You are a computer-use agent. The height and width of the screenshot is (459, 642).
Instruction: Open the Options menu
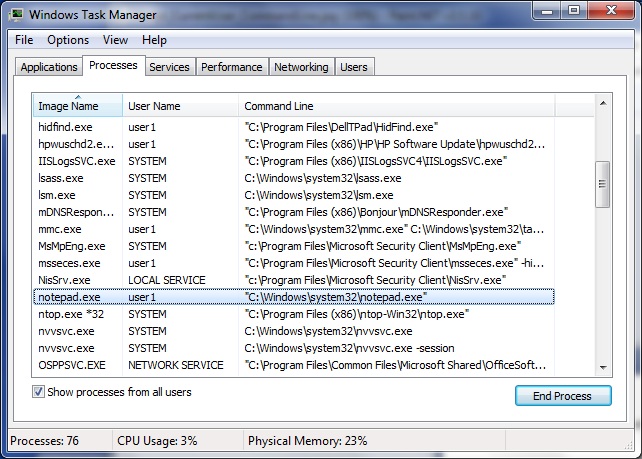[68, 40]
